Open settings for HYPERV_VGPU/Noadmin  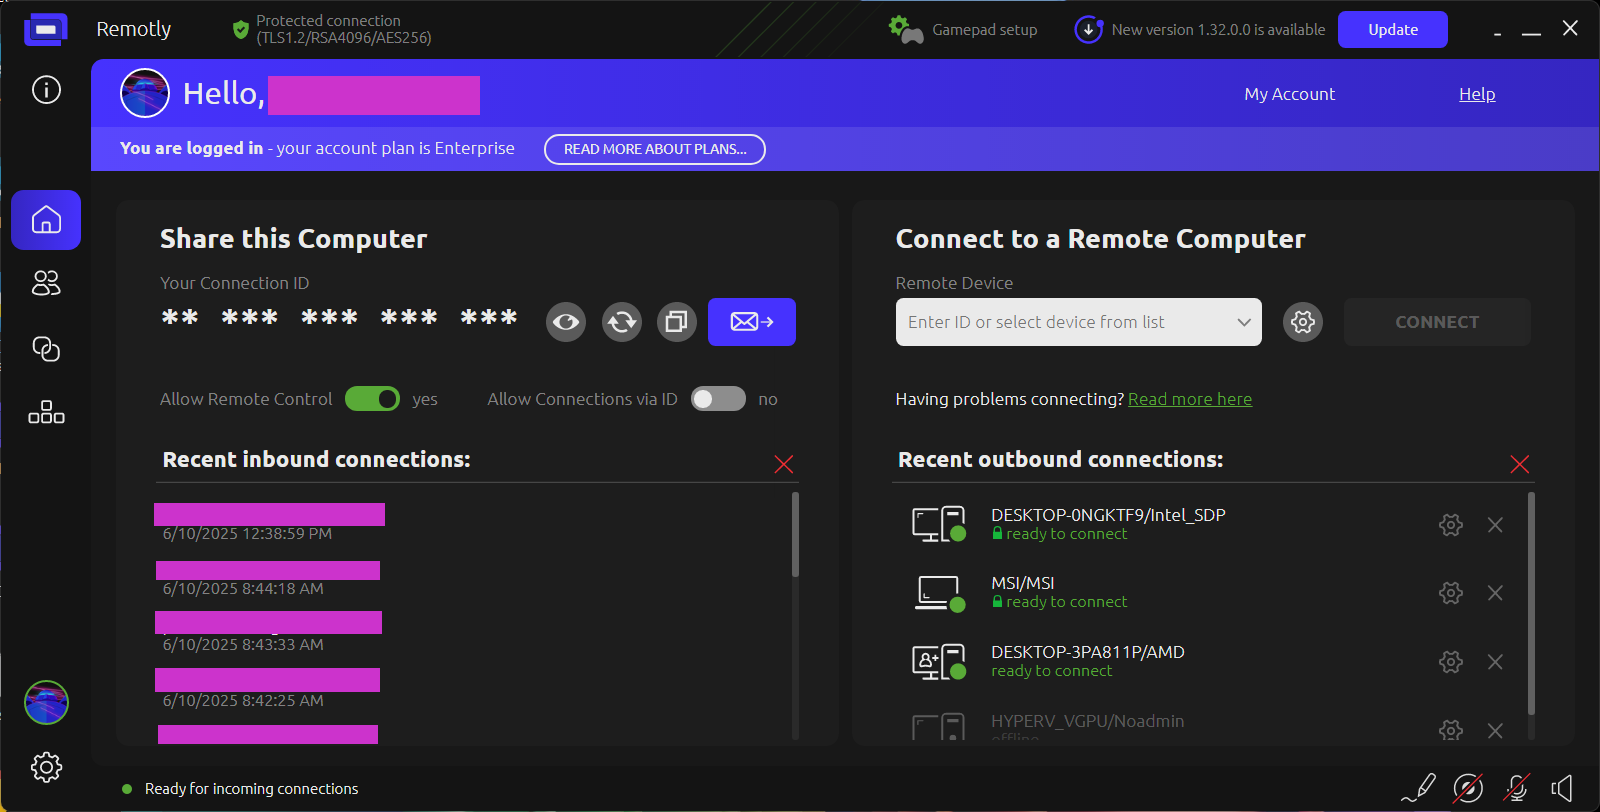pyautogui.click(x=1451, y=731)
